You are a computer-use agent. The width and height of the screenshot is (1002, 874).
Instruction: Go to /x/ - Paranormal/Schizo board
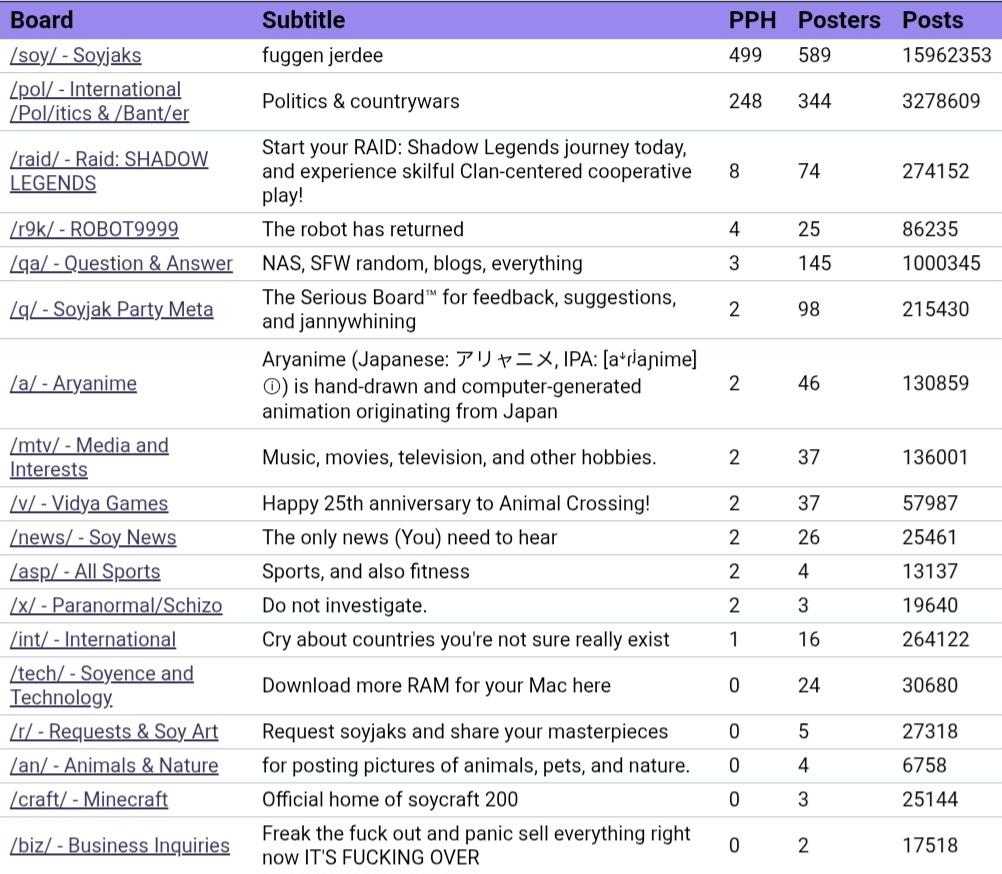pos(116,605)
